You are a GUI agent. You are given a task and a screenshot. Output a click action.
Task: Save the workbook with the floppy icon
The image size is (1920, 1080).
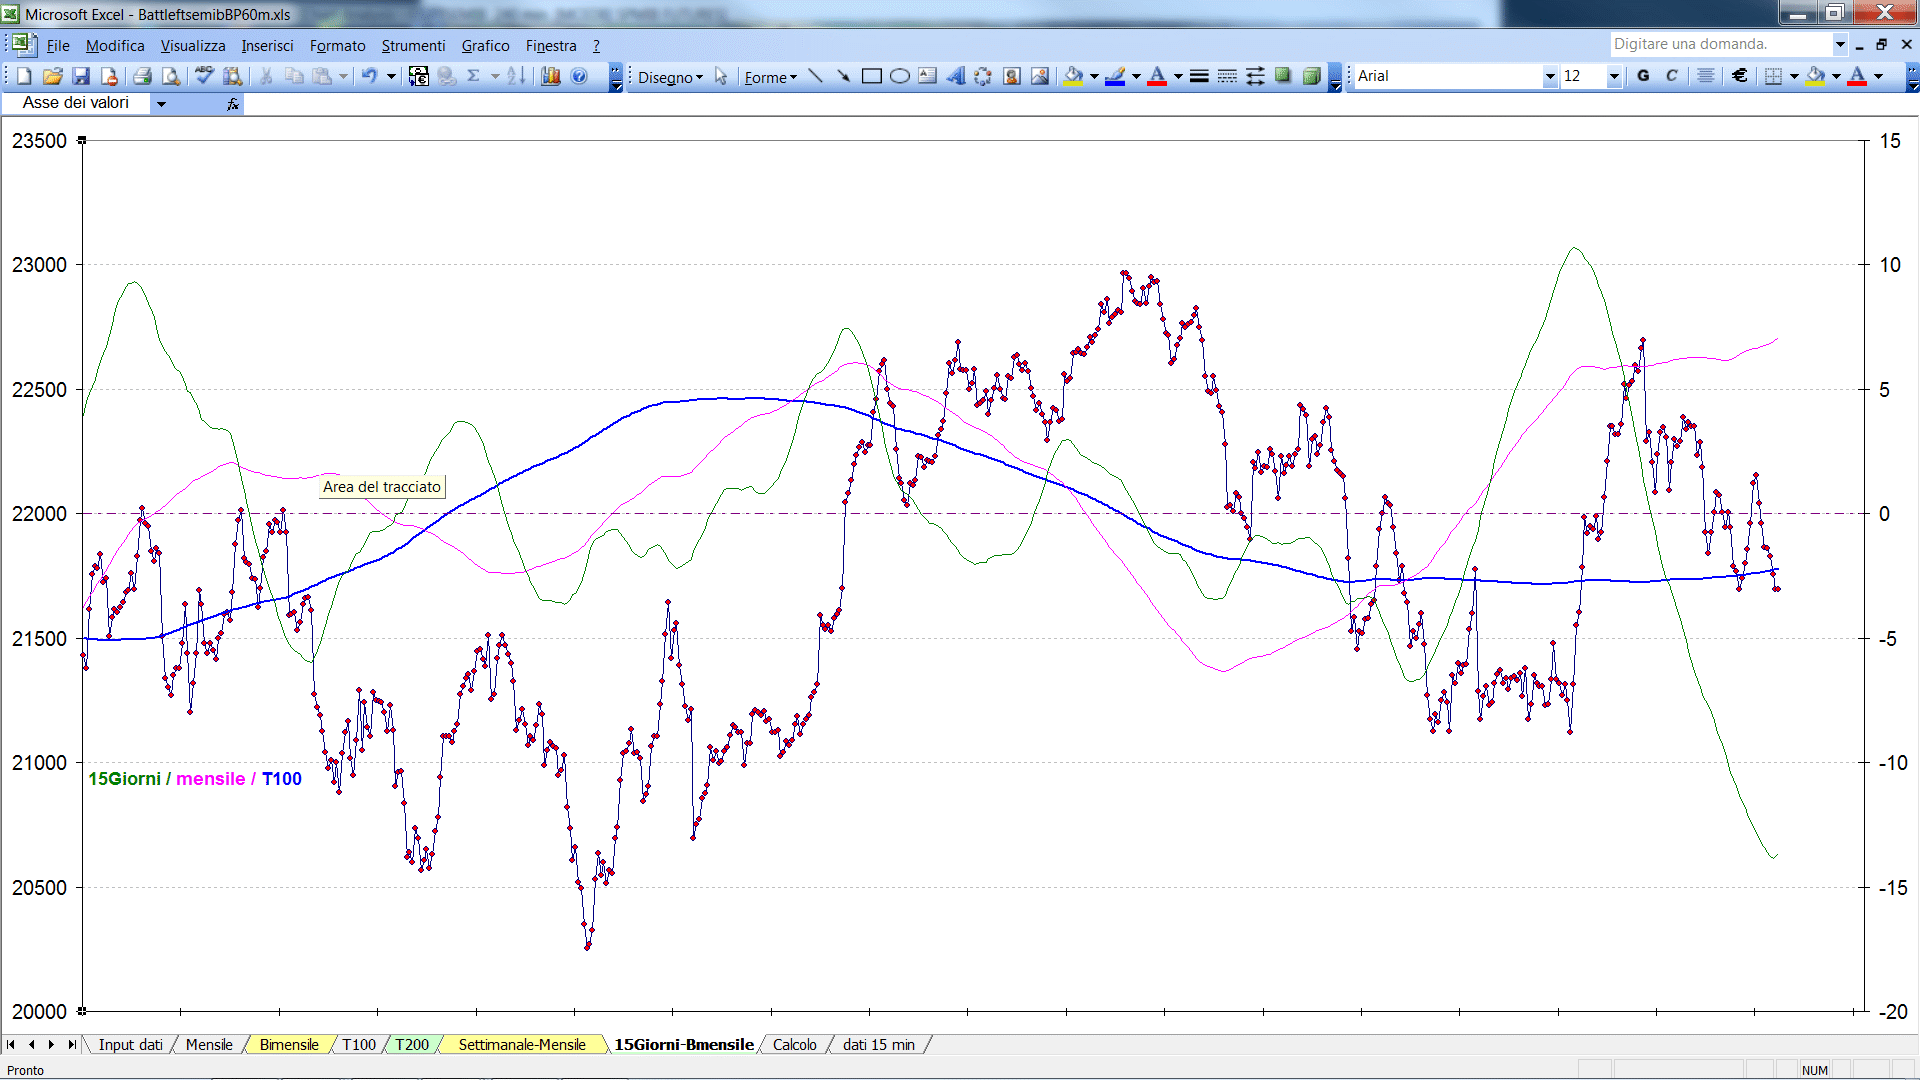(81, 76)
